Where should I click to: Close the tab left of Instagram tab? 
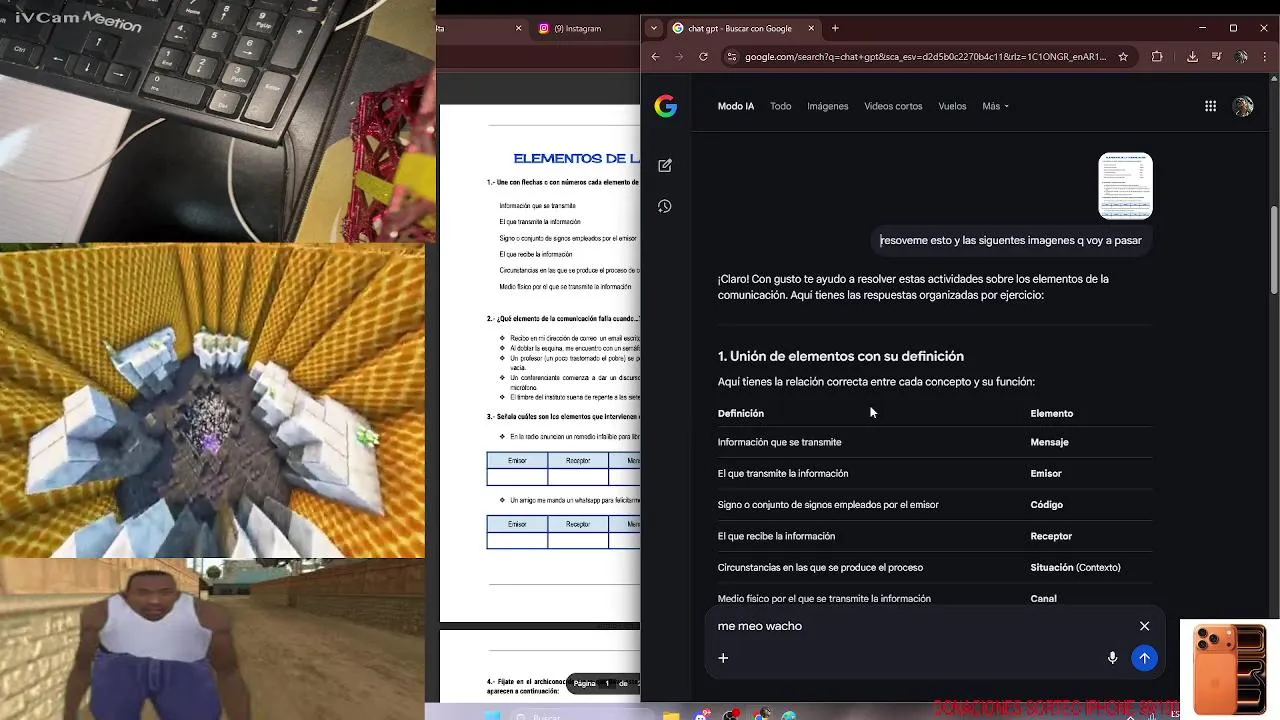click(x=518, y=28)
